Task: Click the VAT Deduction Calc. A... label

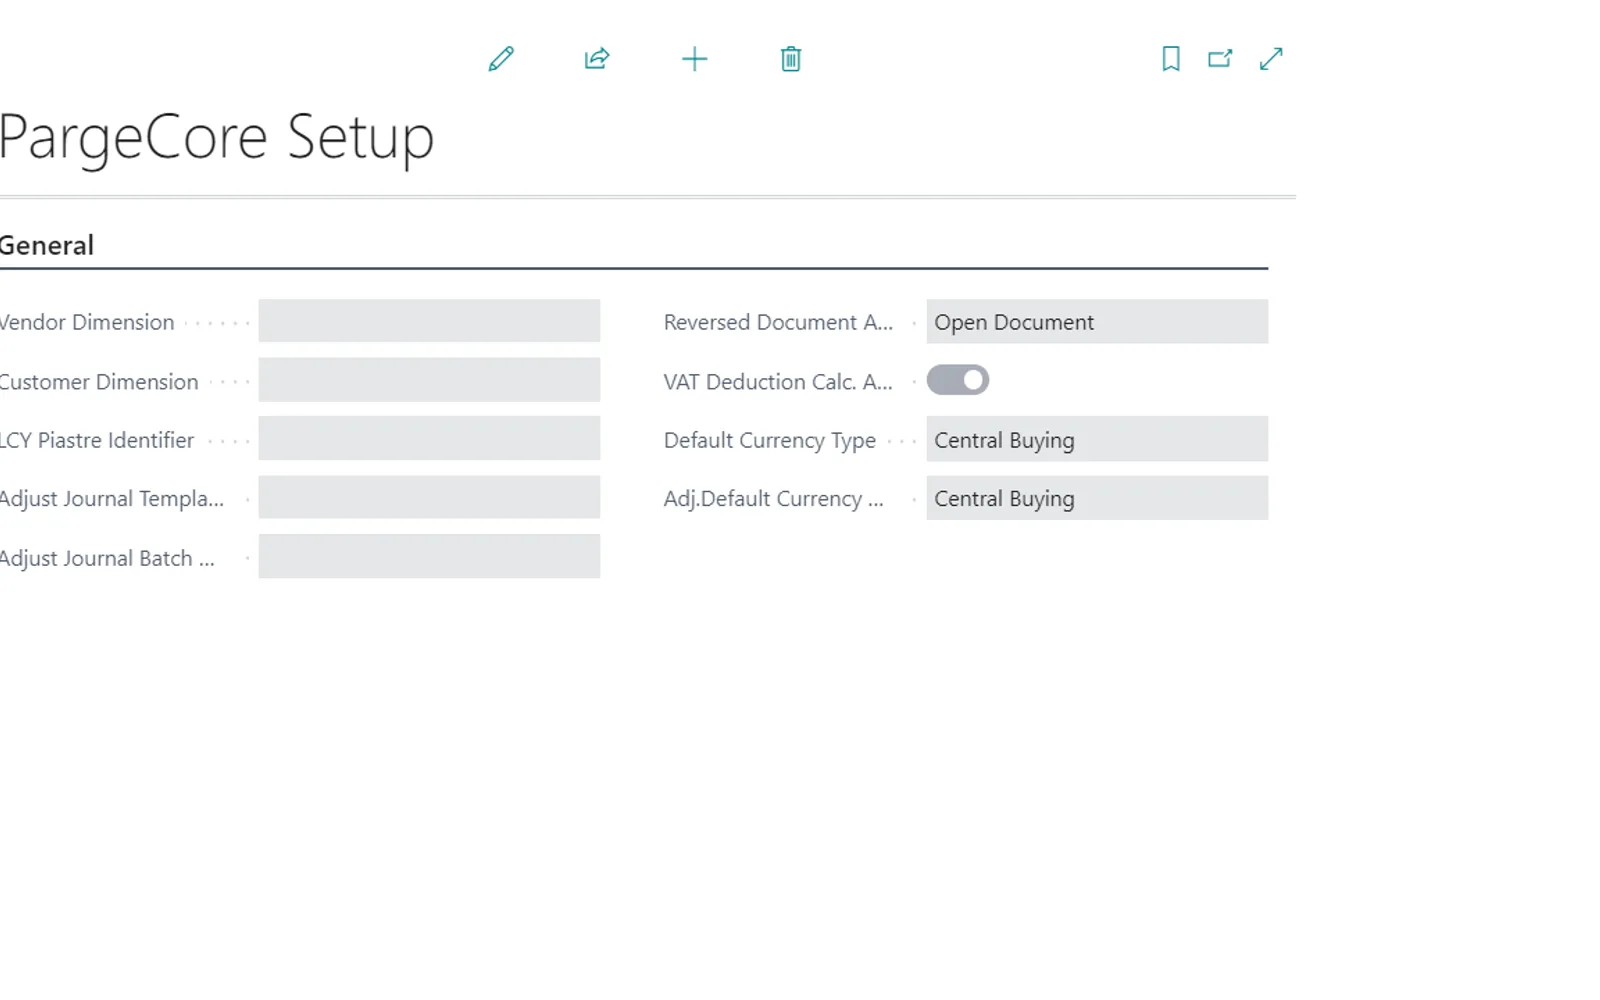Action: click(778, 382)
